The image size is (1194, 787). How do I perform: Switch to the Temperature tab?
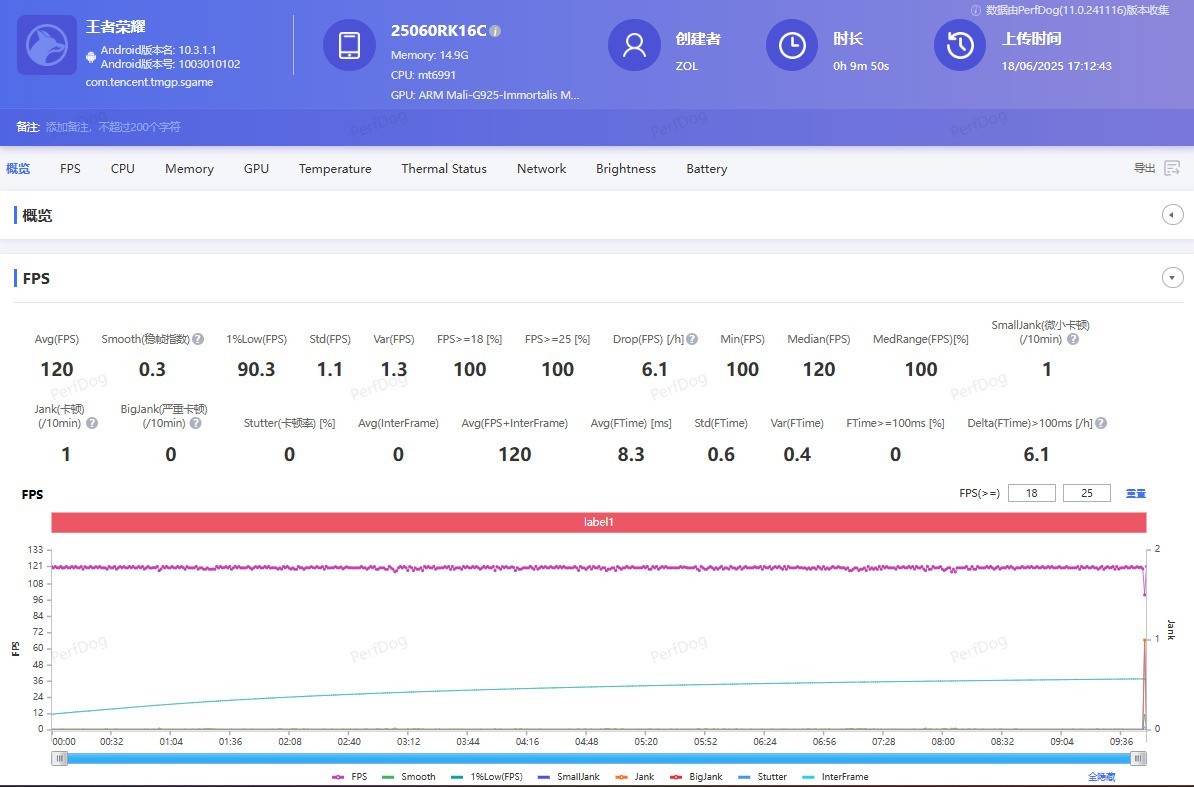click(335, 169)
